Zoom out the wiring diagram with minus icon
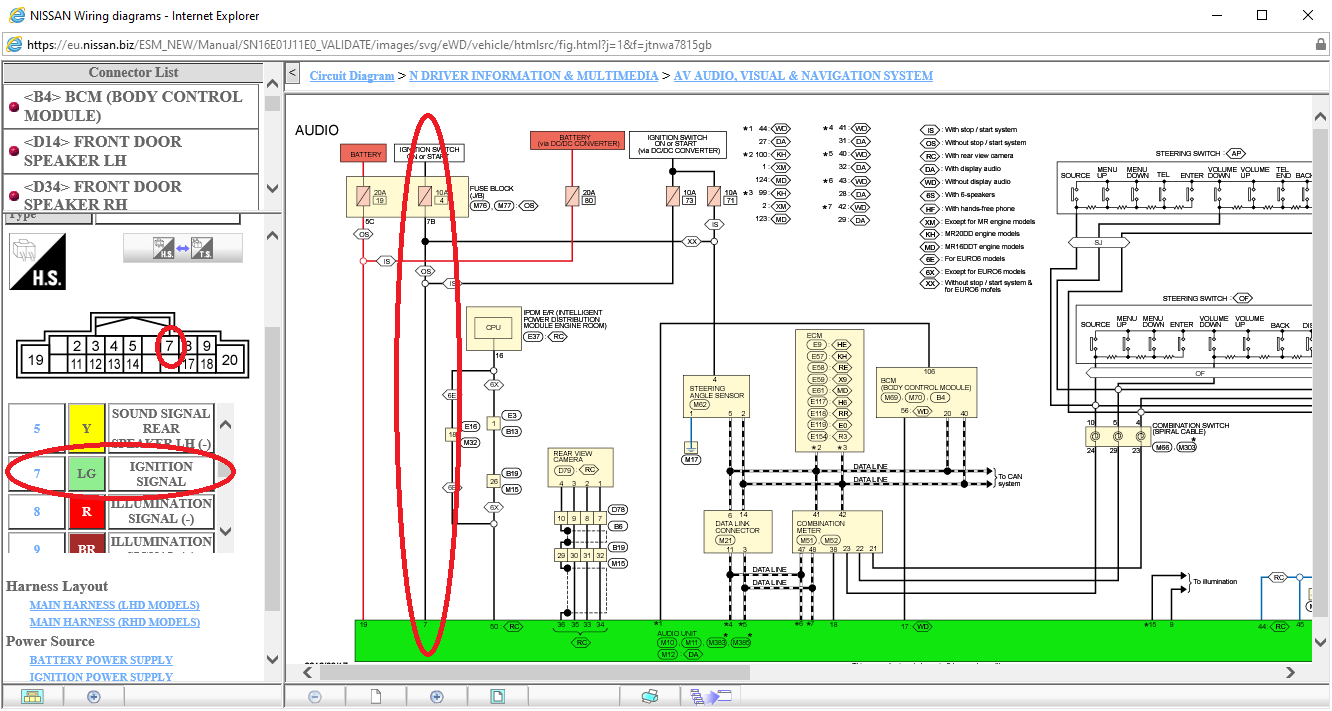 314,696
